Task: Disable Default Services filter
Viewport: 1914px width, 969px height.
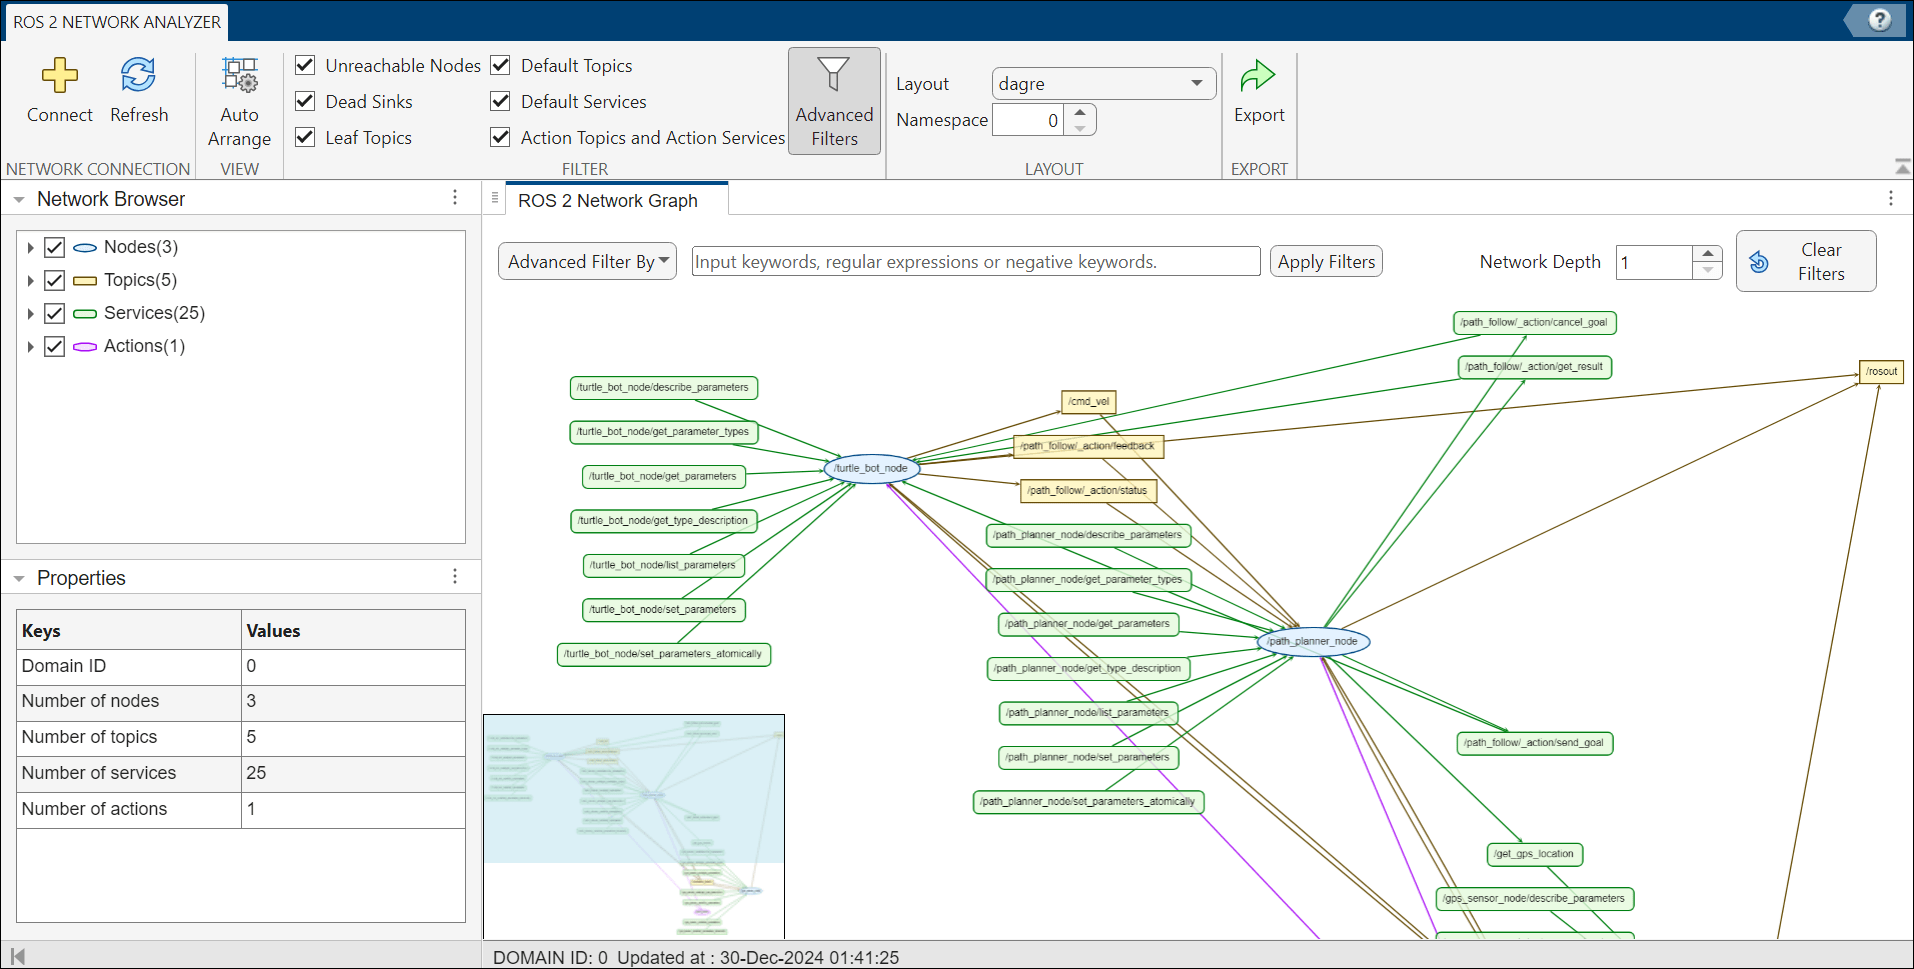Action: 501,102
